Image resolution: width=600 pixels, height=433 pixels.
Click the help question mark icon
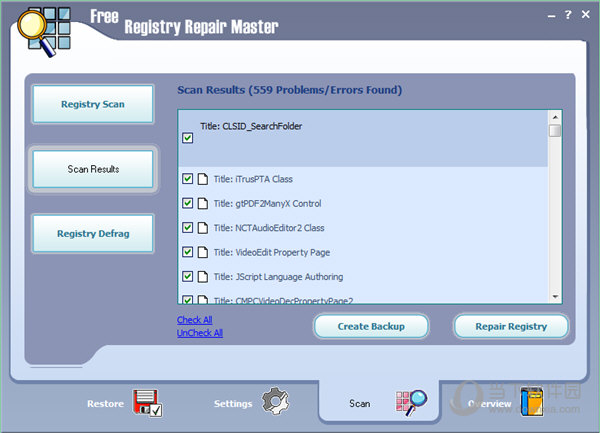[x=568, y=15]
